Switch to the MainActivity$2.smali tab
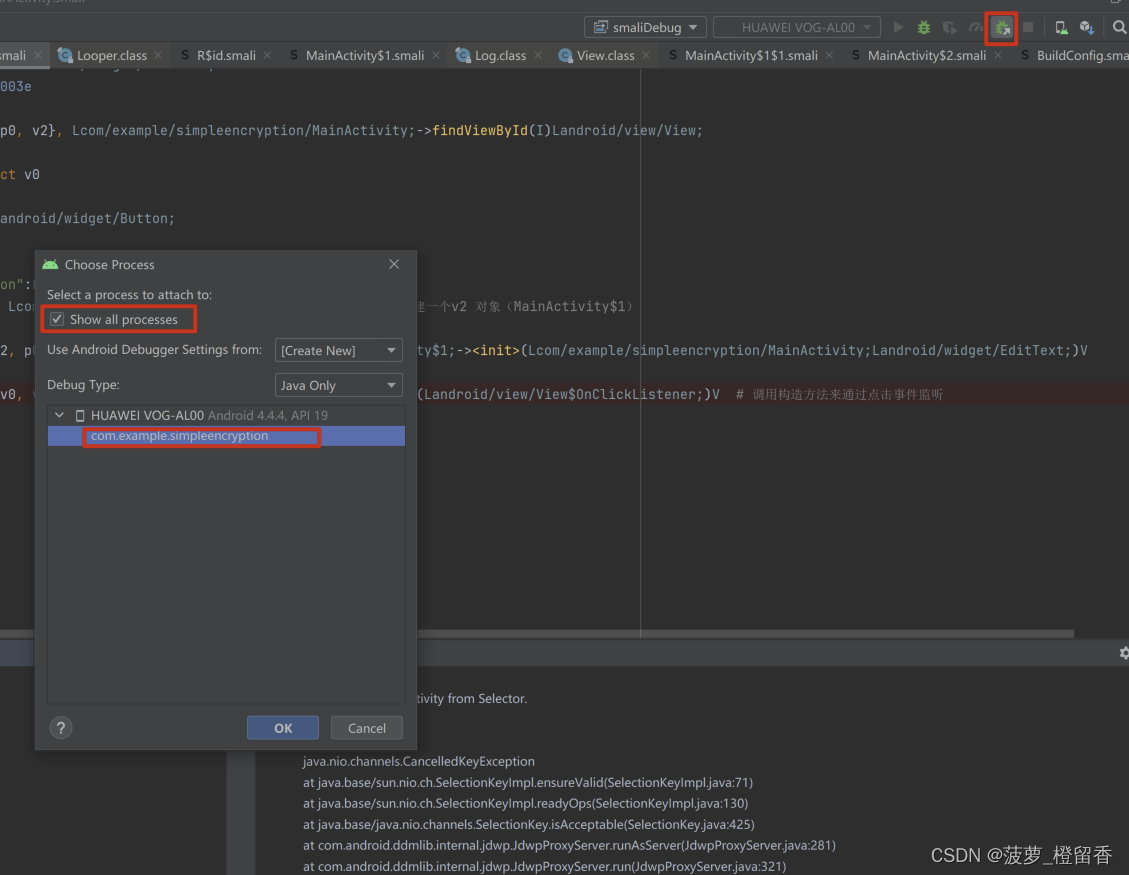 point(927,55)
